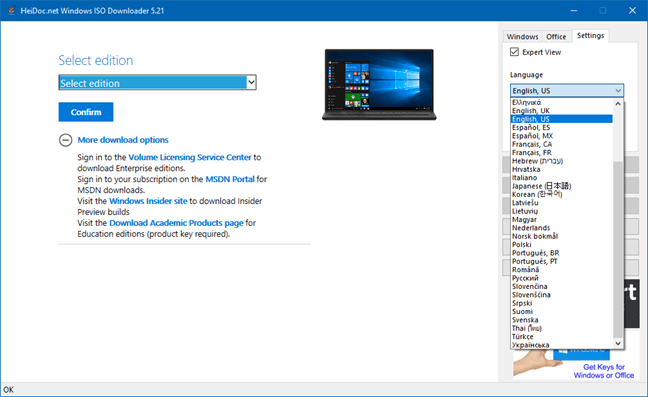The height and width of the screenshot is (397, 648).
Task: Click the language list scrollbar thumb
Action: coord(618,249)
